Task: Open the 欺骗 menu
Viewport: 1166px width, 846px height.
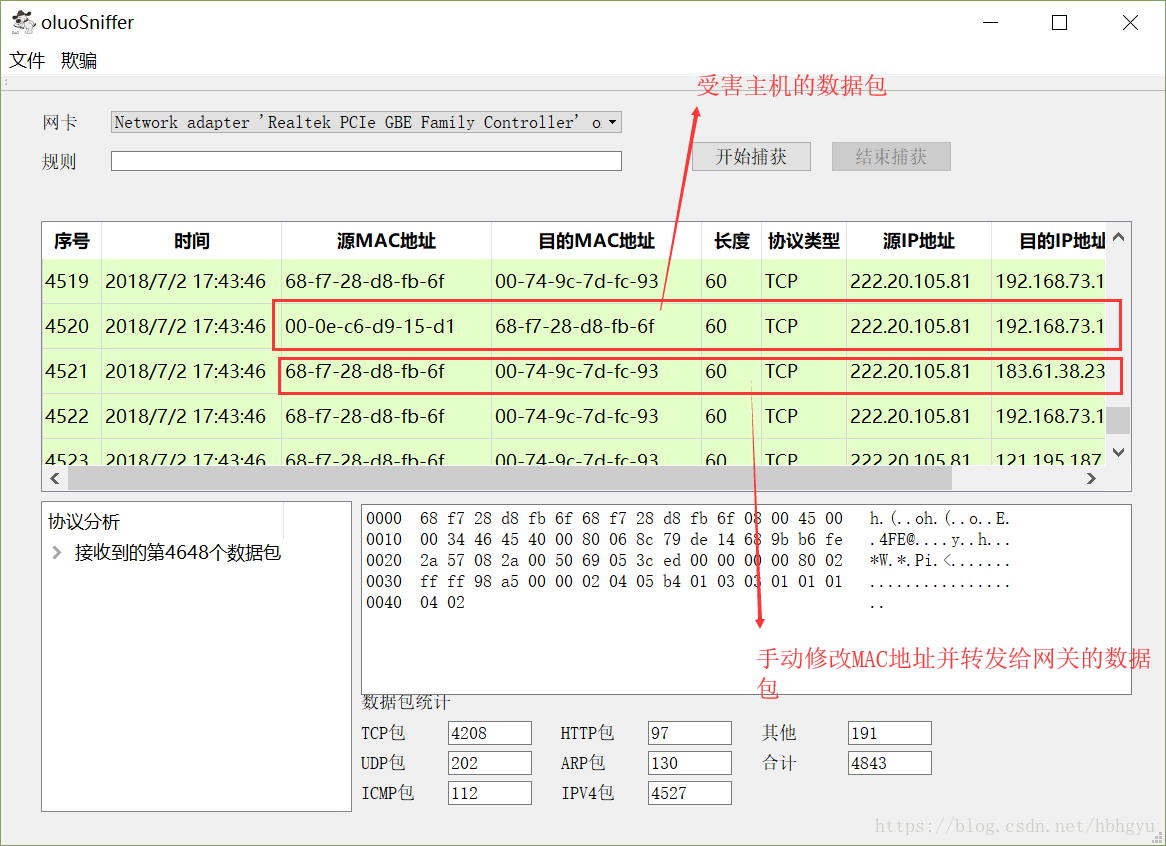Action: tap(79, 60)
